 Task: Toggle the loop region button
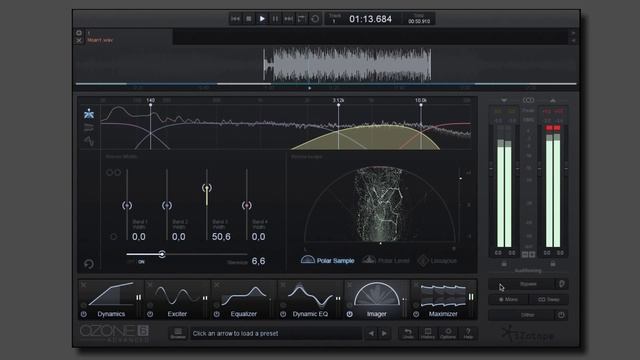tap(301, 19)
